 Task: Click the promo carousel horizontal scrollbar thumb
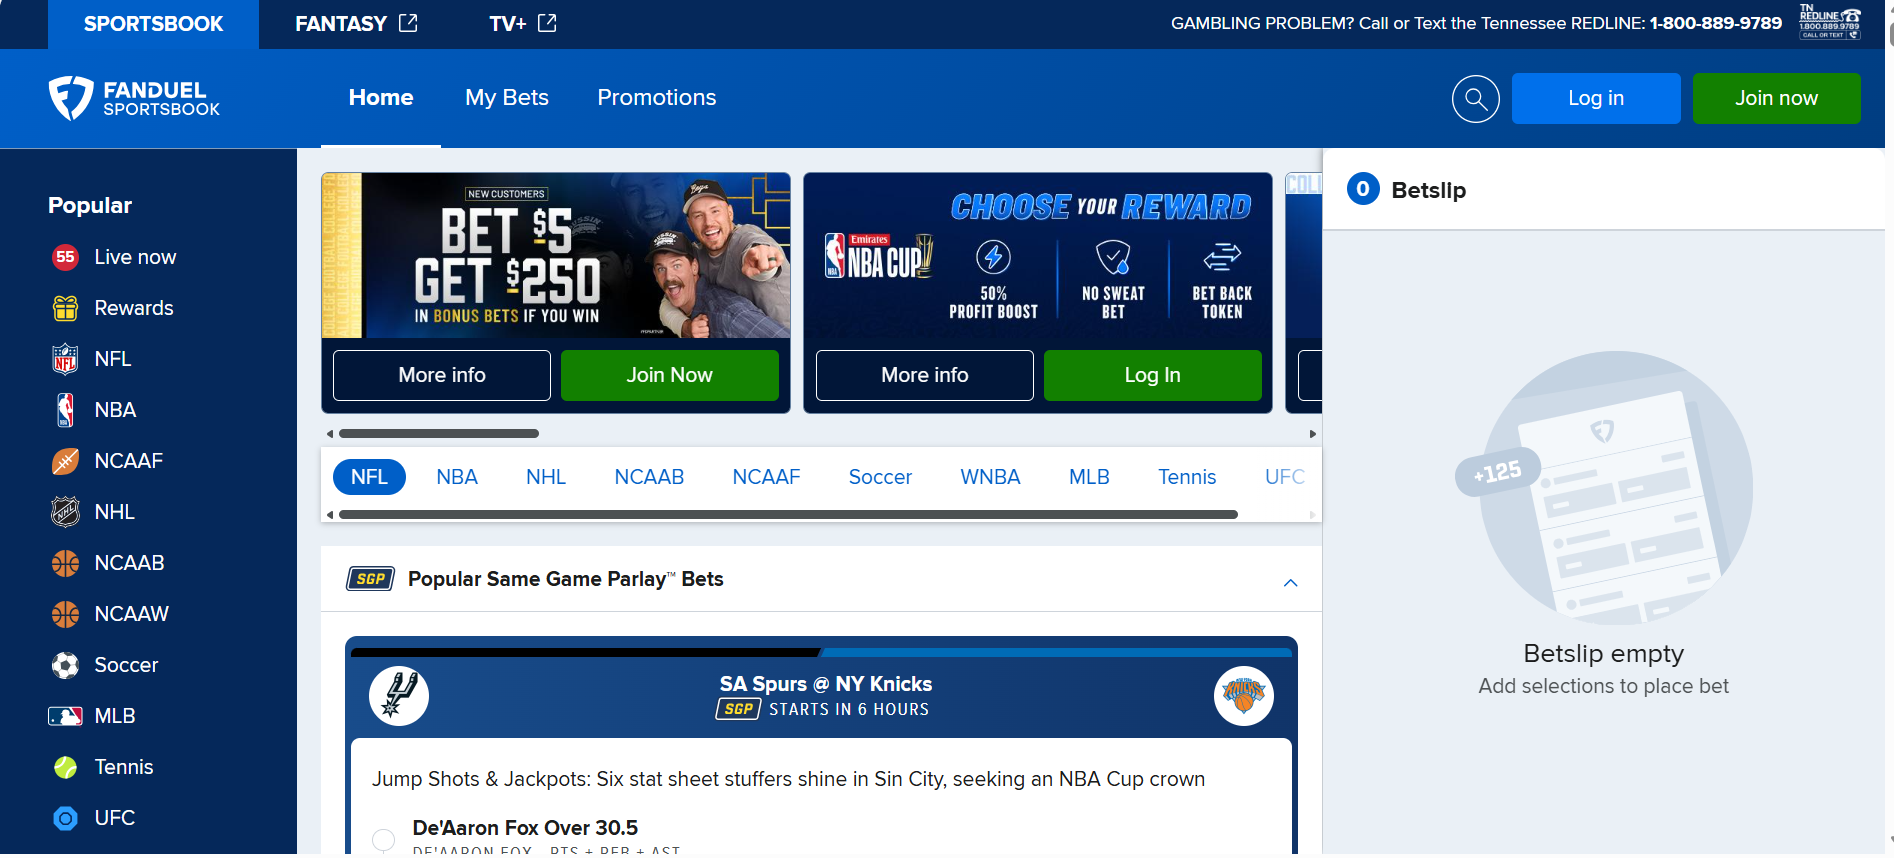click(439, 434)
